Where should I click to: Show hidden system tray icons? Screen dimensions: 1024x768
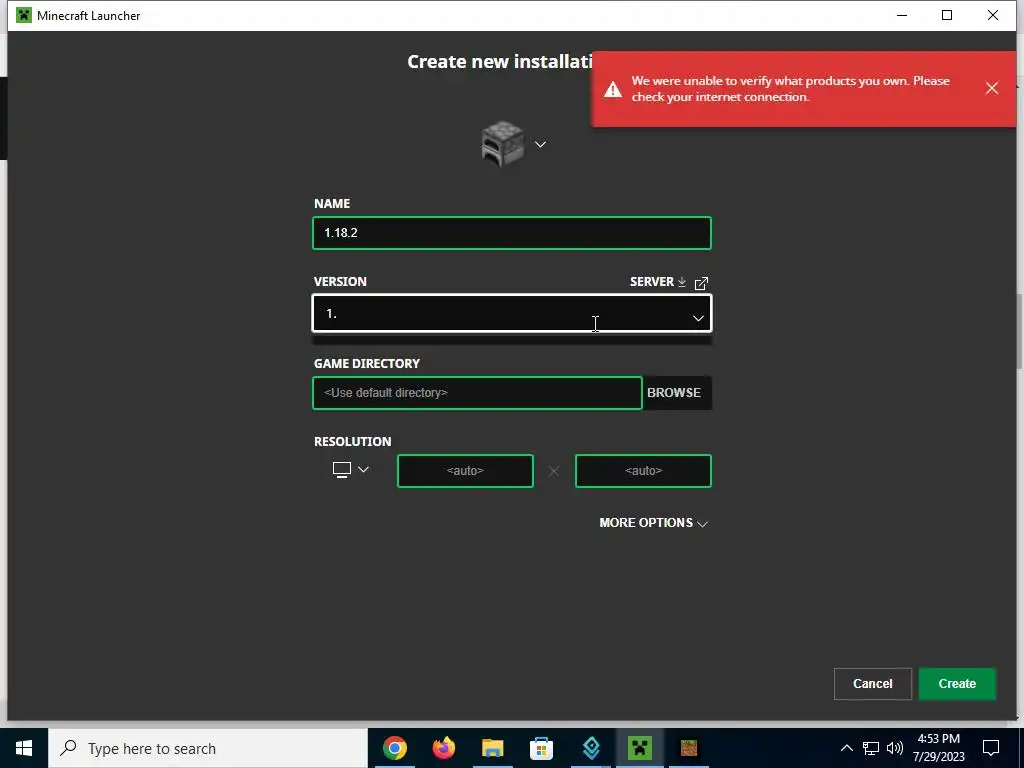coord(846,748)
